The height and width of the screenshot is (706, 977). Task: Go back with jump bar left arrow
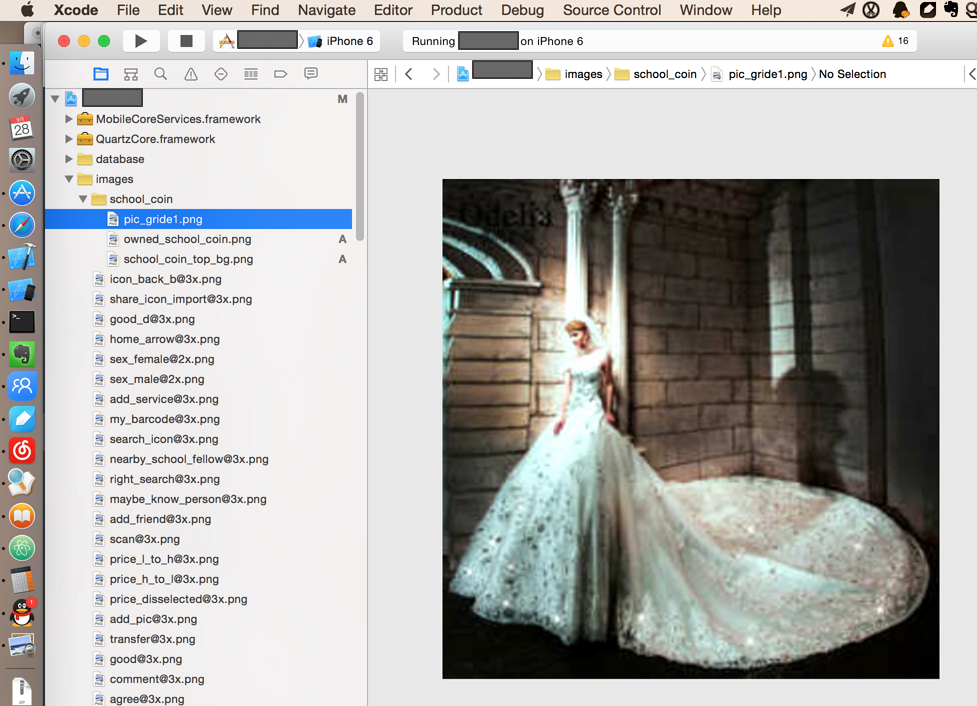click(x=409, y=74)
